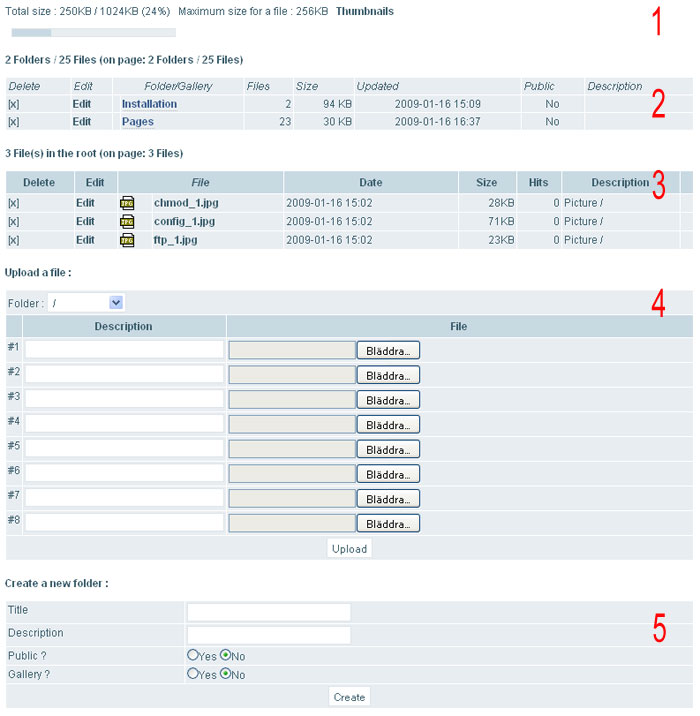Delete the Pages folder using [x]
This screenshot has width=700, height=716.
click(13, 122)
